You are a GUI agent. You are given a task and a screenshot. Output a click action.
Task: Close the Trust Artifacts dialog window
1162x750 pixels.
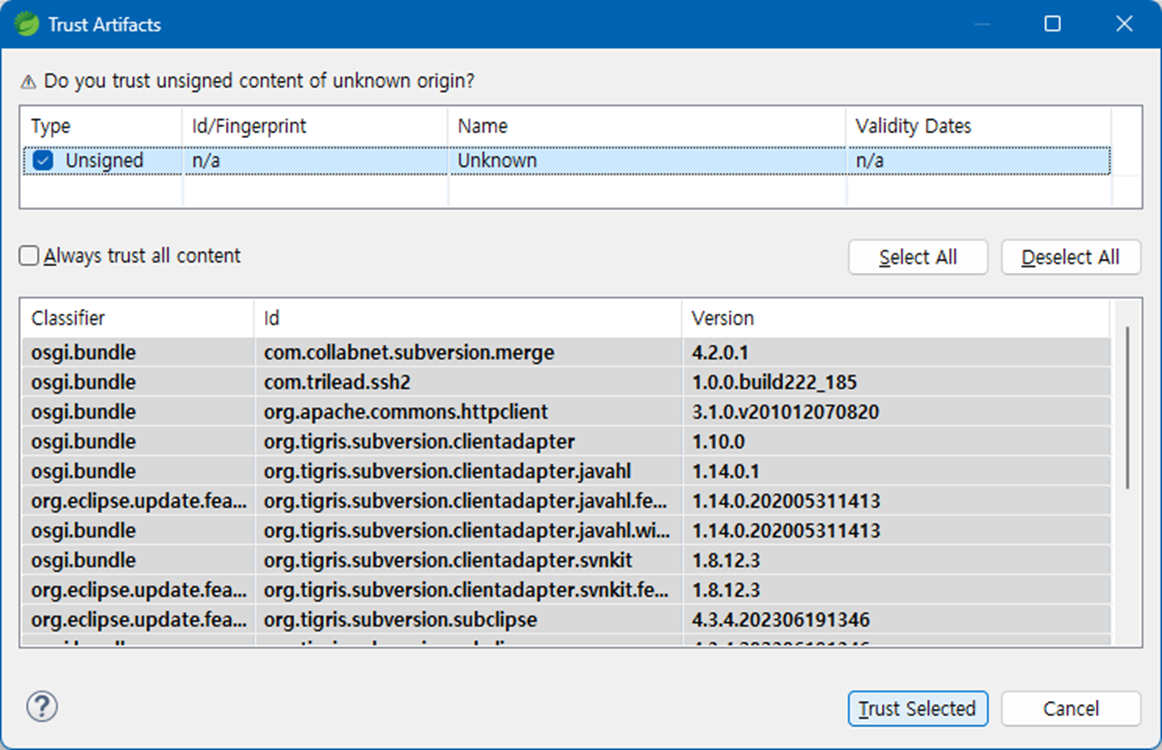click(x=1124, y=24)
